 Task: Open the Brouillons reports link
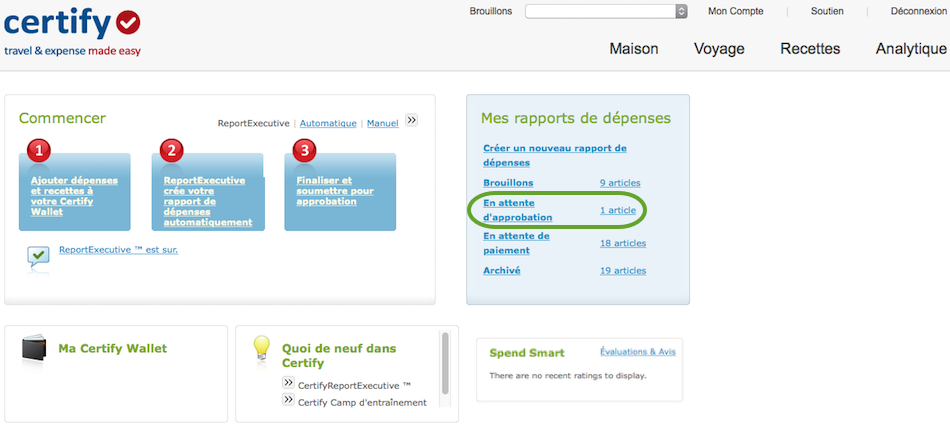(x=508, y=182)
